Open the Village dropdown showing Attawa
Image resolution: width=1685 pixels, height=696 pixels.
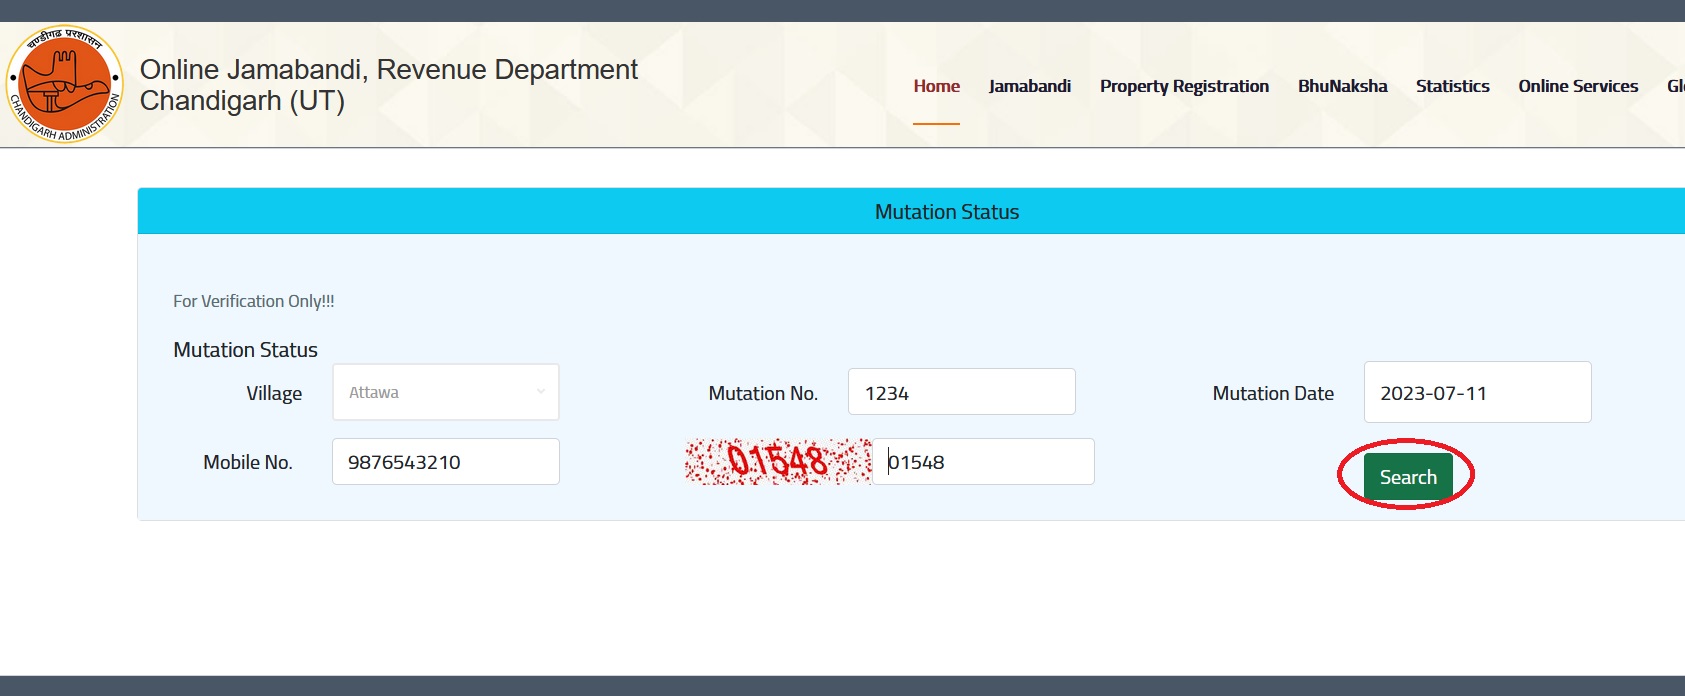click(445, 392)
